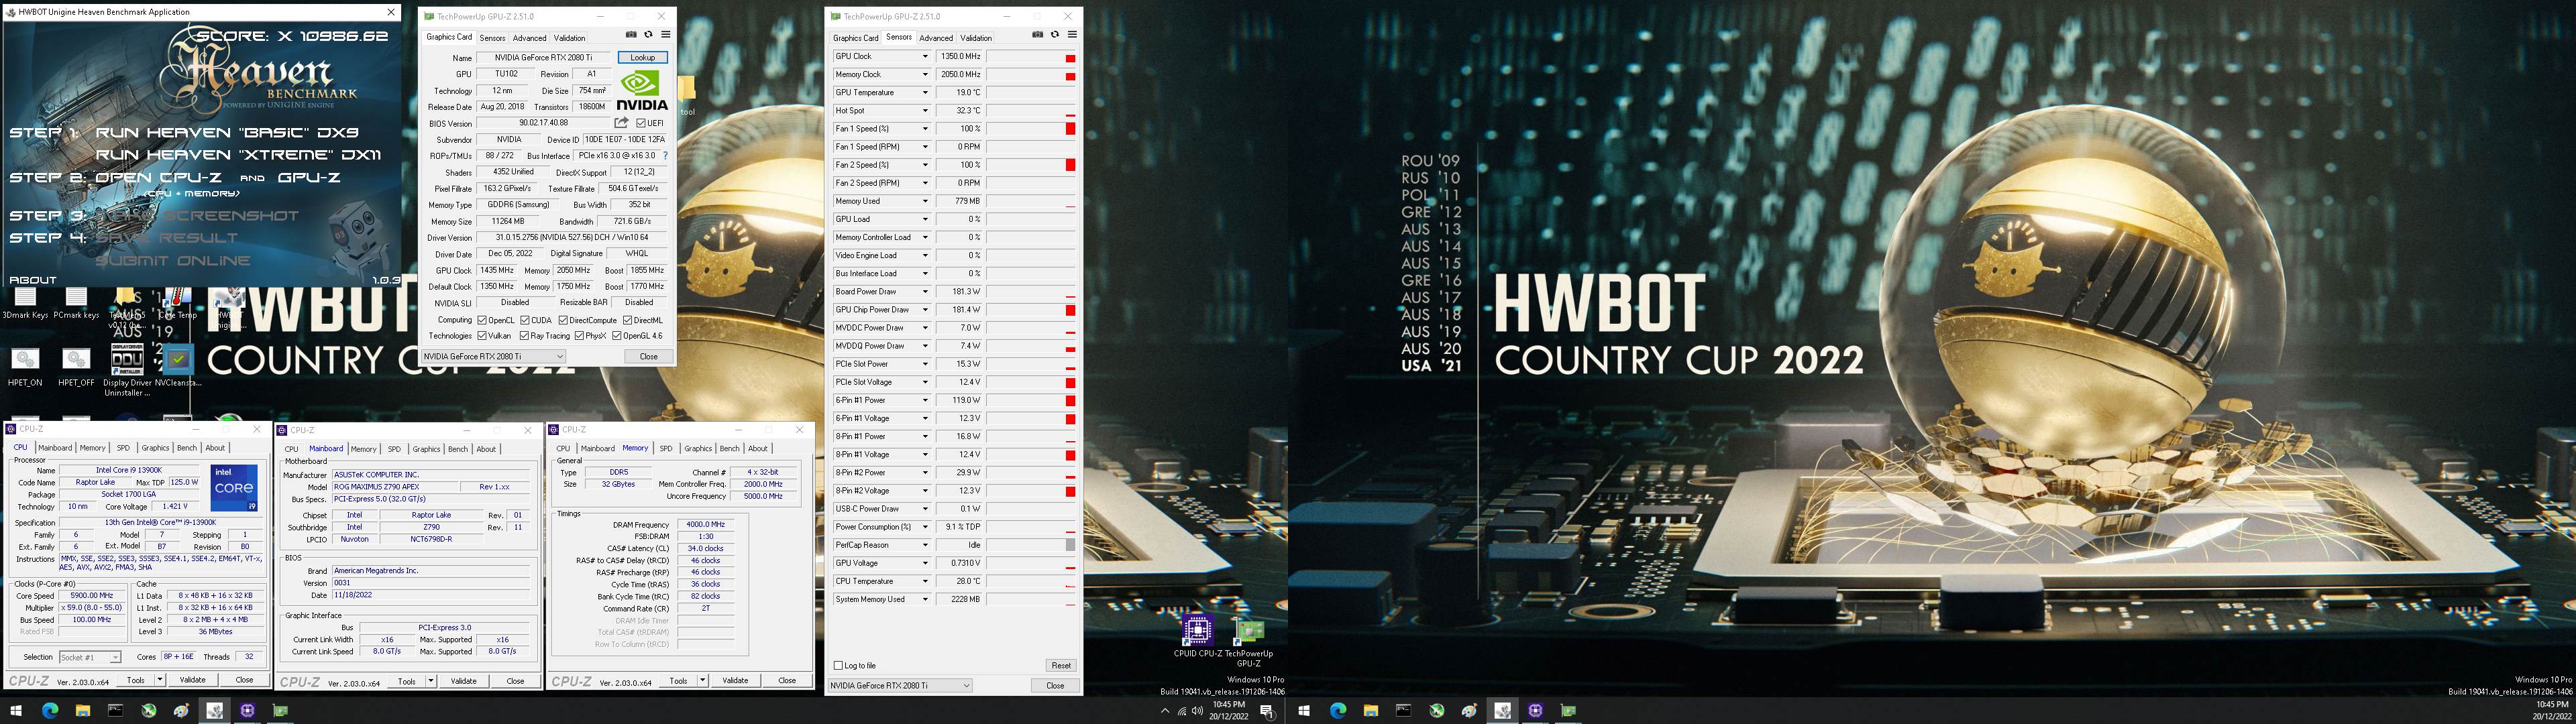The height and width of the screenshot is (724, 2576).
Task: Open Windows Start menu on left taskbar
Action: [x=16, y=711]
